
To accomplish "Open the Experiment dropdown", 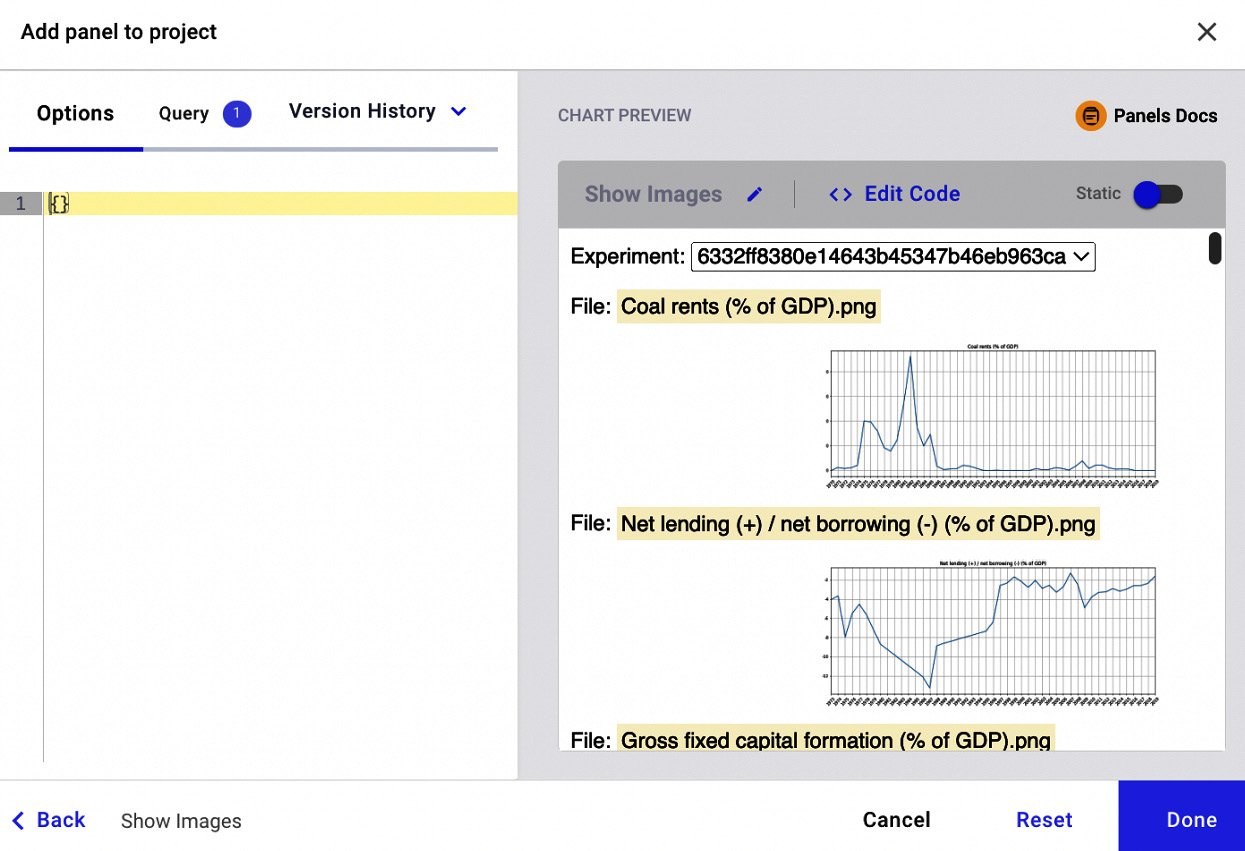I will click(x=893, y=257).
